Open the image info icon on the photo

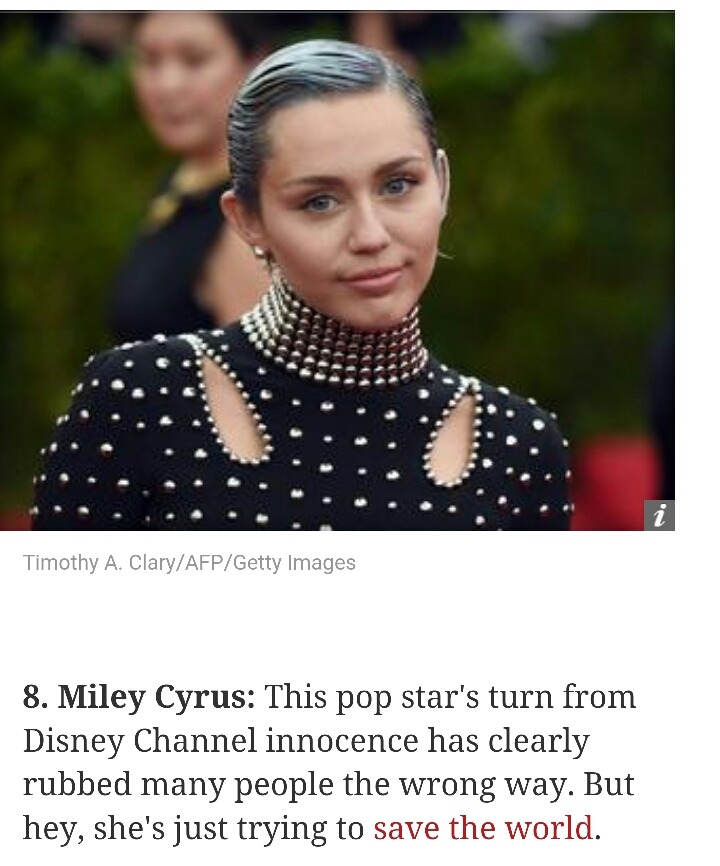coord(659,516)
